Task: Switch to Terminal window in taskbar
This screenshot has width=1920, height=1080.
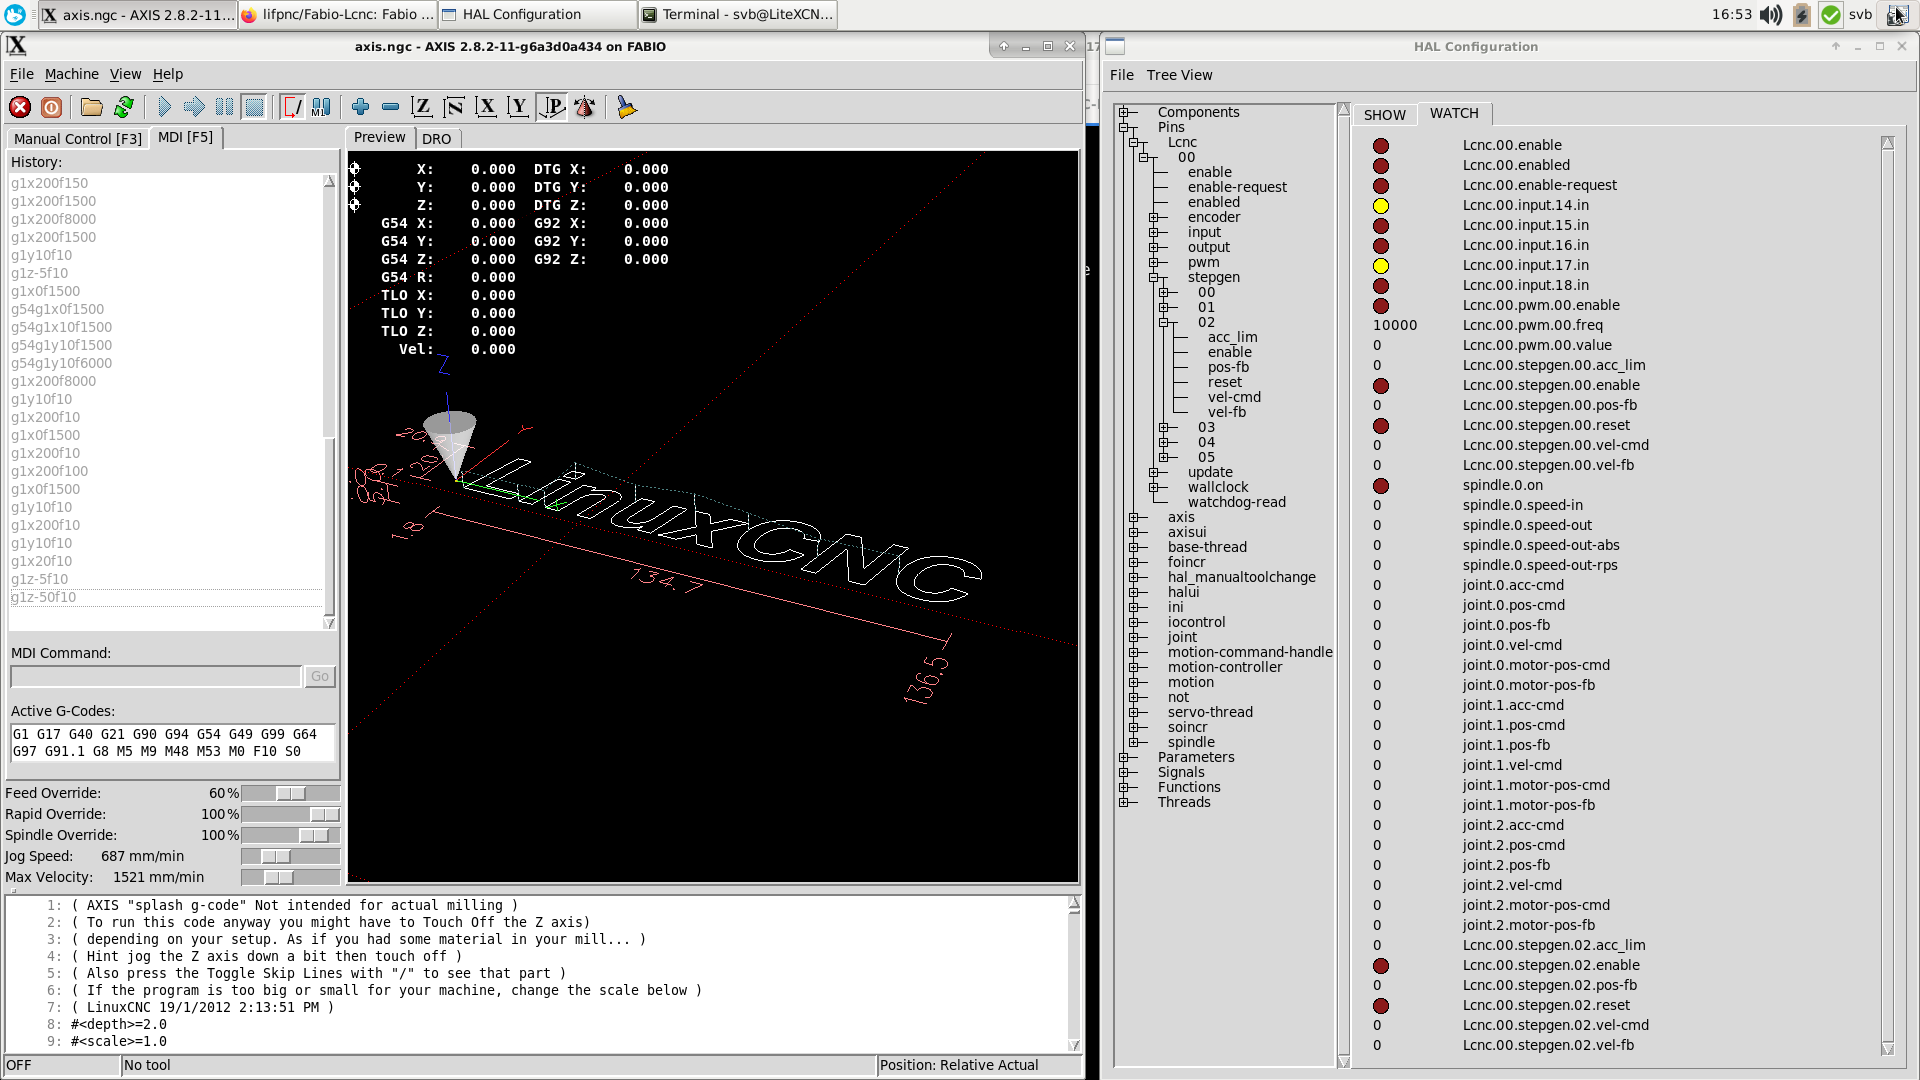Action: click(737, 14)
